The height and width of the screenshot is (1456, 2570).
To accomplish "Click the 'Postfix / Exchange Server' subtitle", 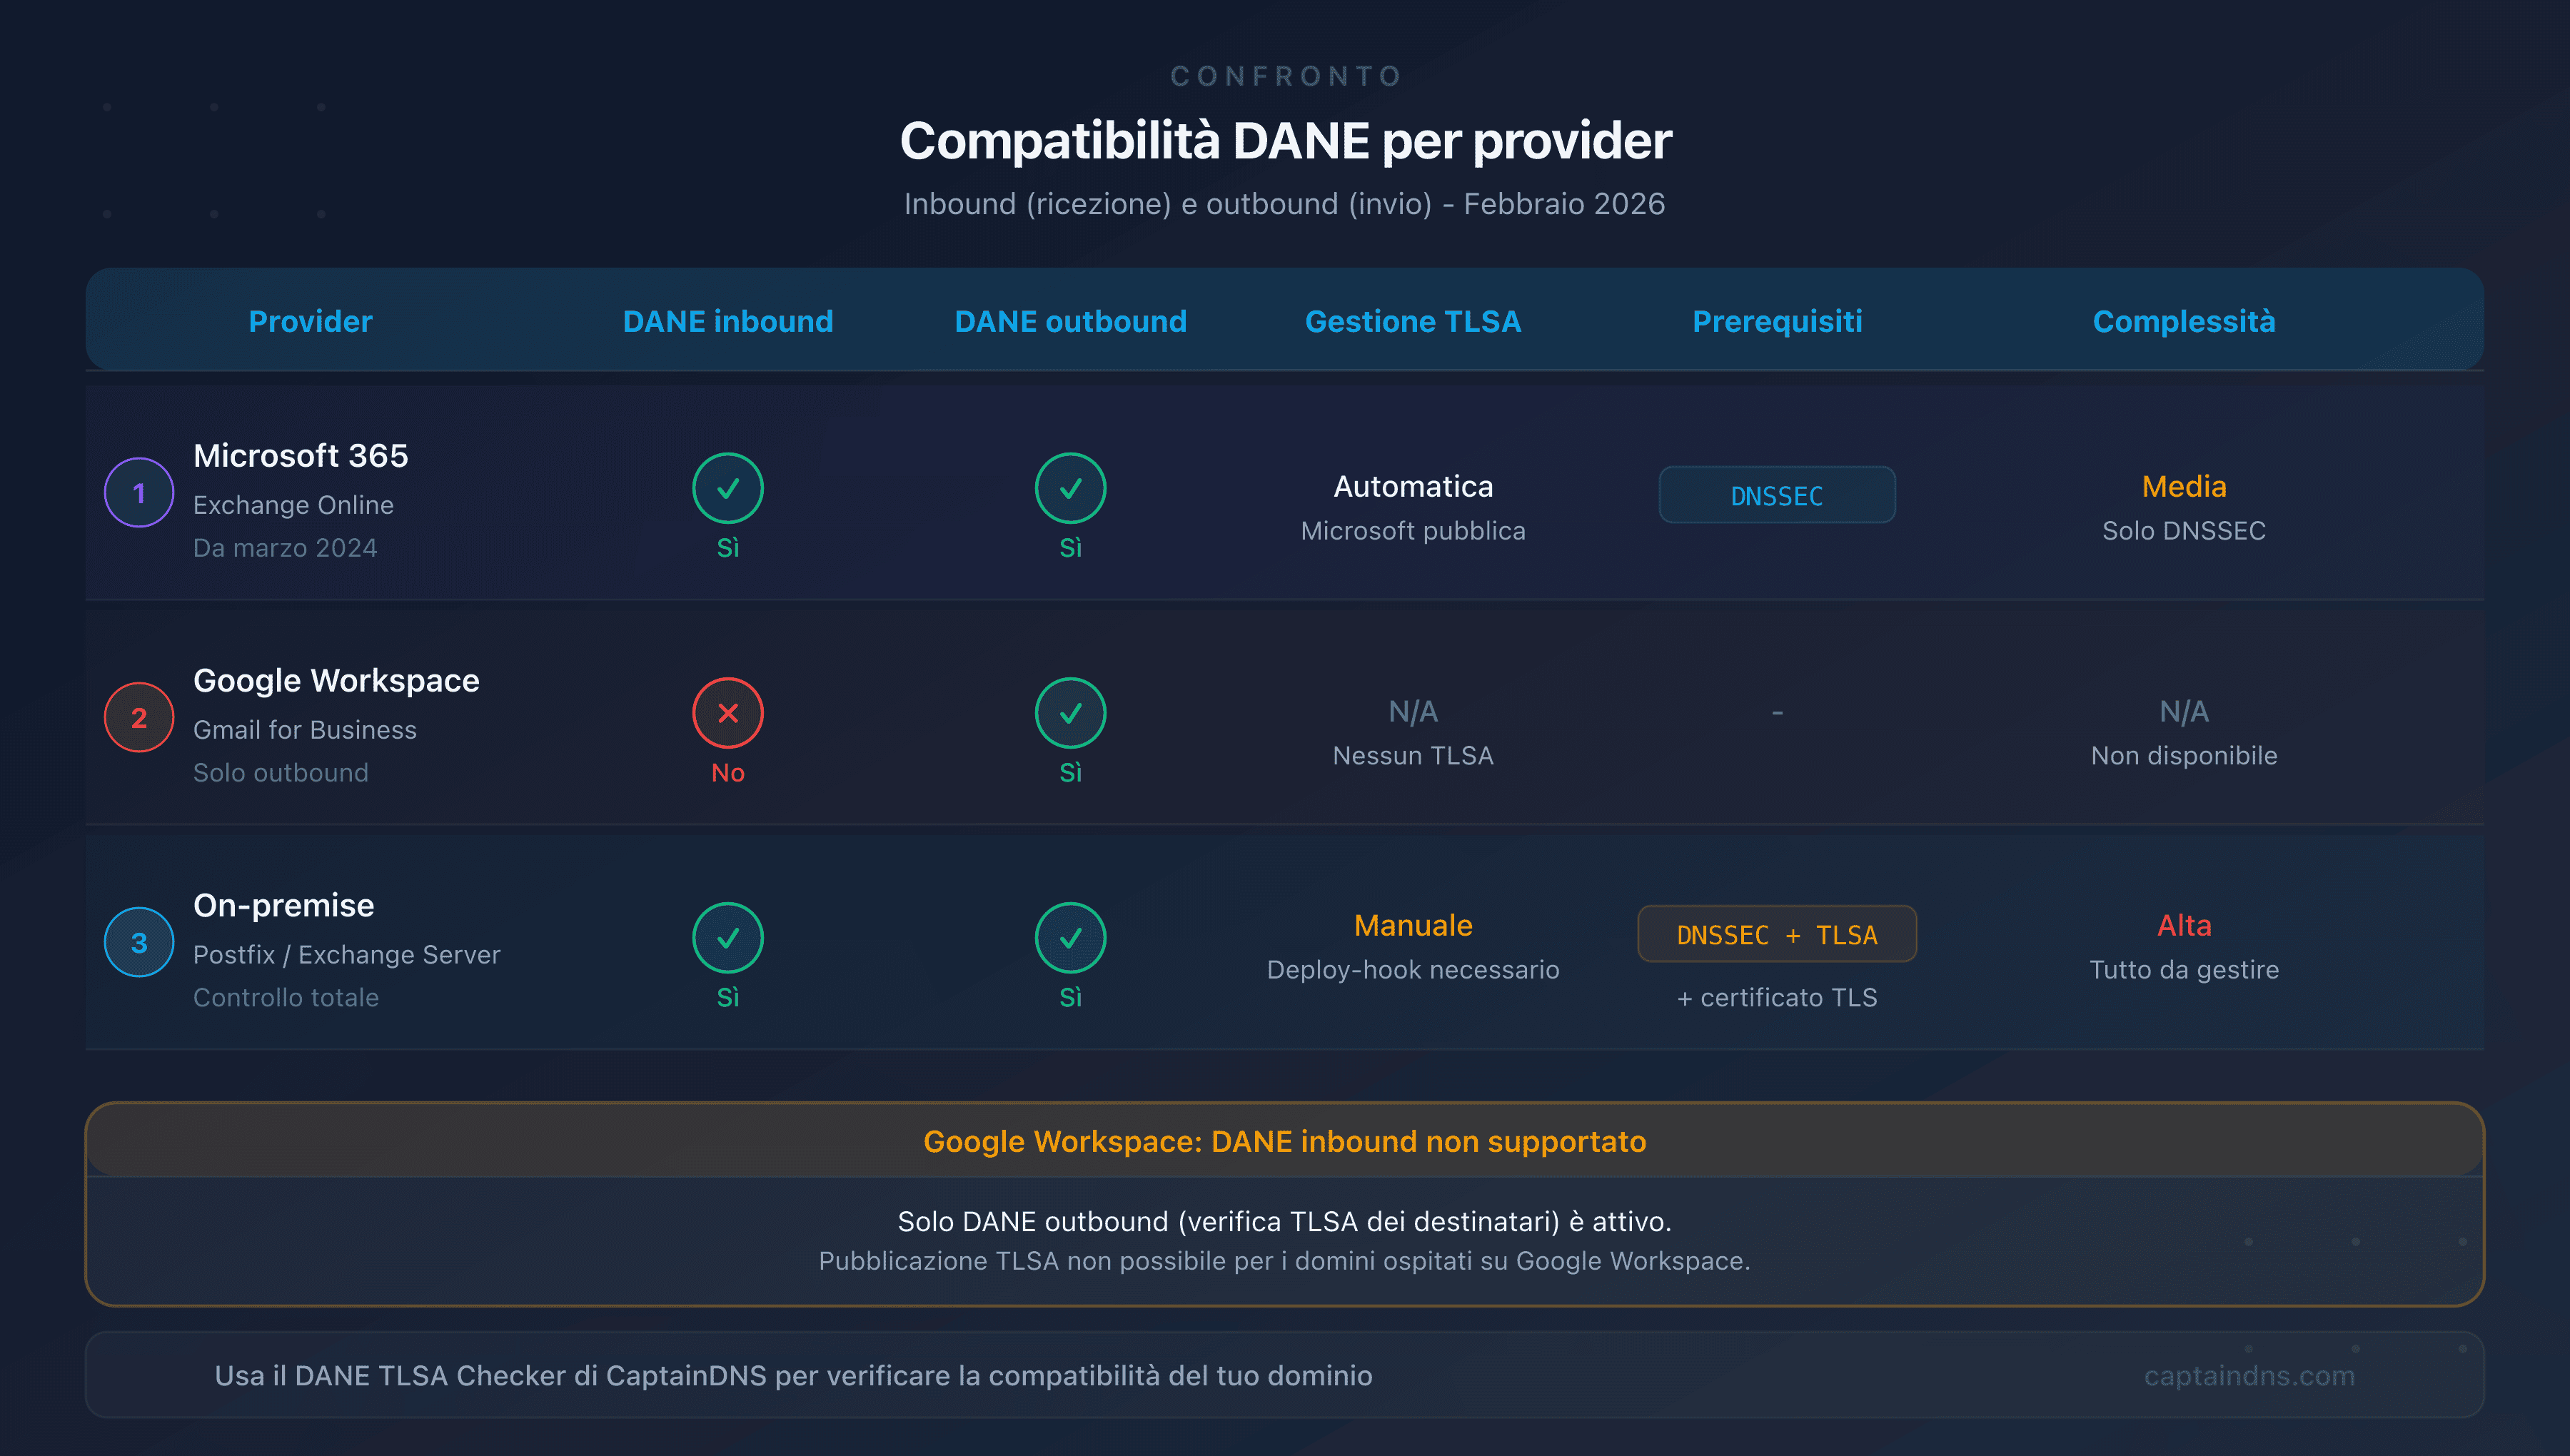I will tap(347, 955).
